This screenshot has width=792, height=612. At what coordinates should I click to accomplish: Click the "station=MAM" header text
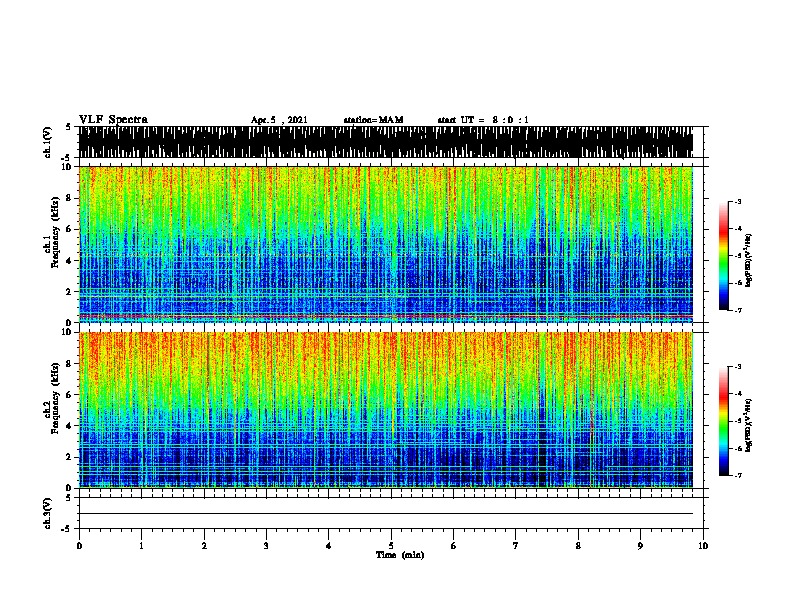pos(373,120)
